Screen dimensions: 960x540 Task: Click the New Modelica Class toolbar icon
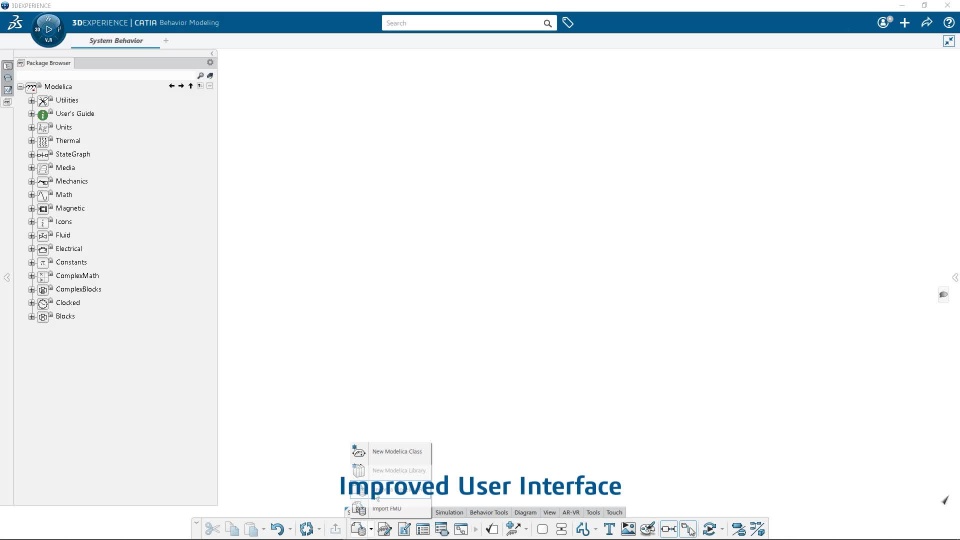click(358, 529)
